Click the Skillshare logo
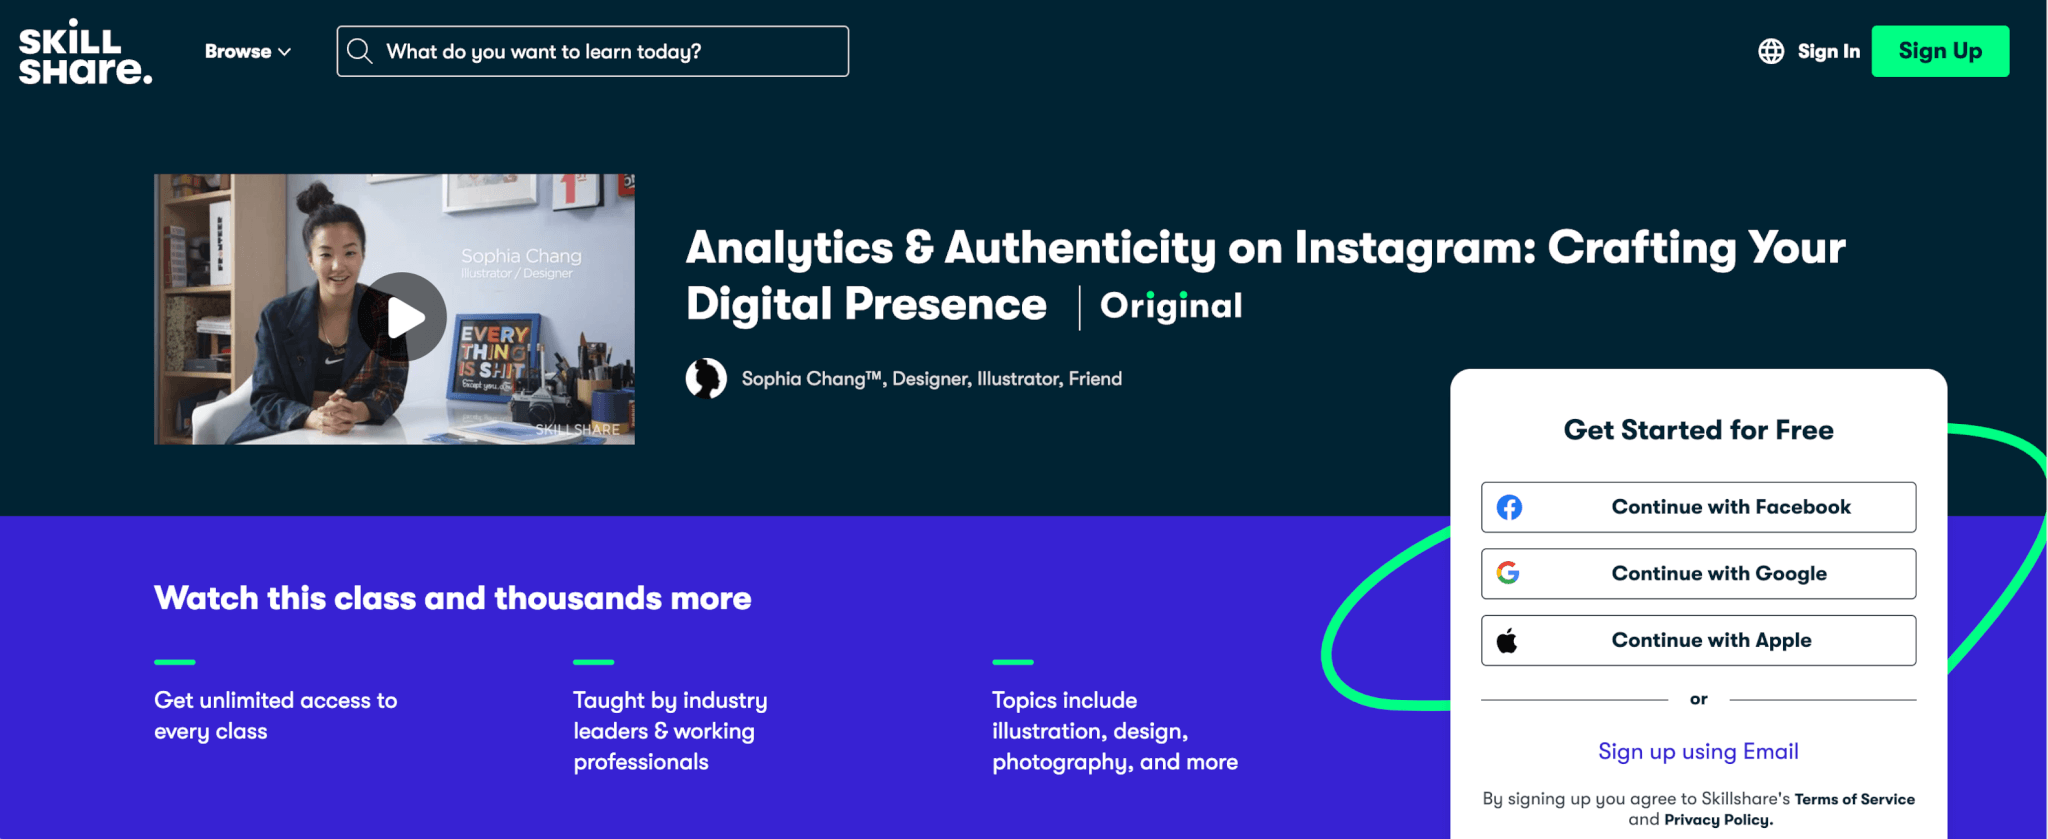 (84, 52)
